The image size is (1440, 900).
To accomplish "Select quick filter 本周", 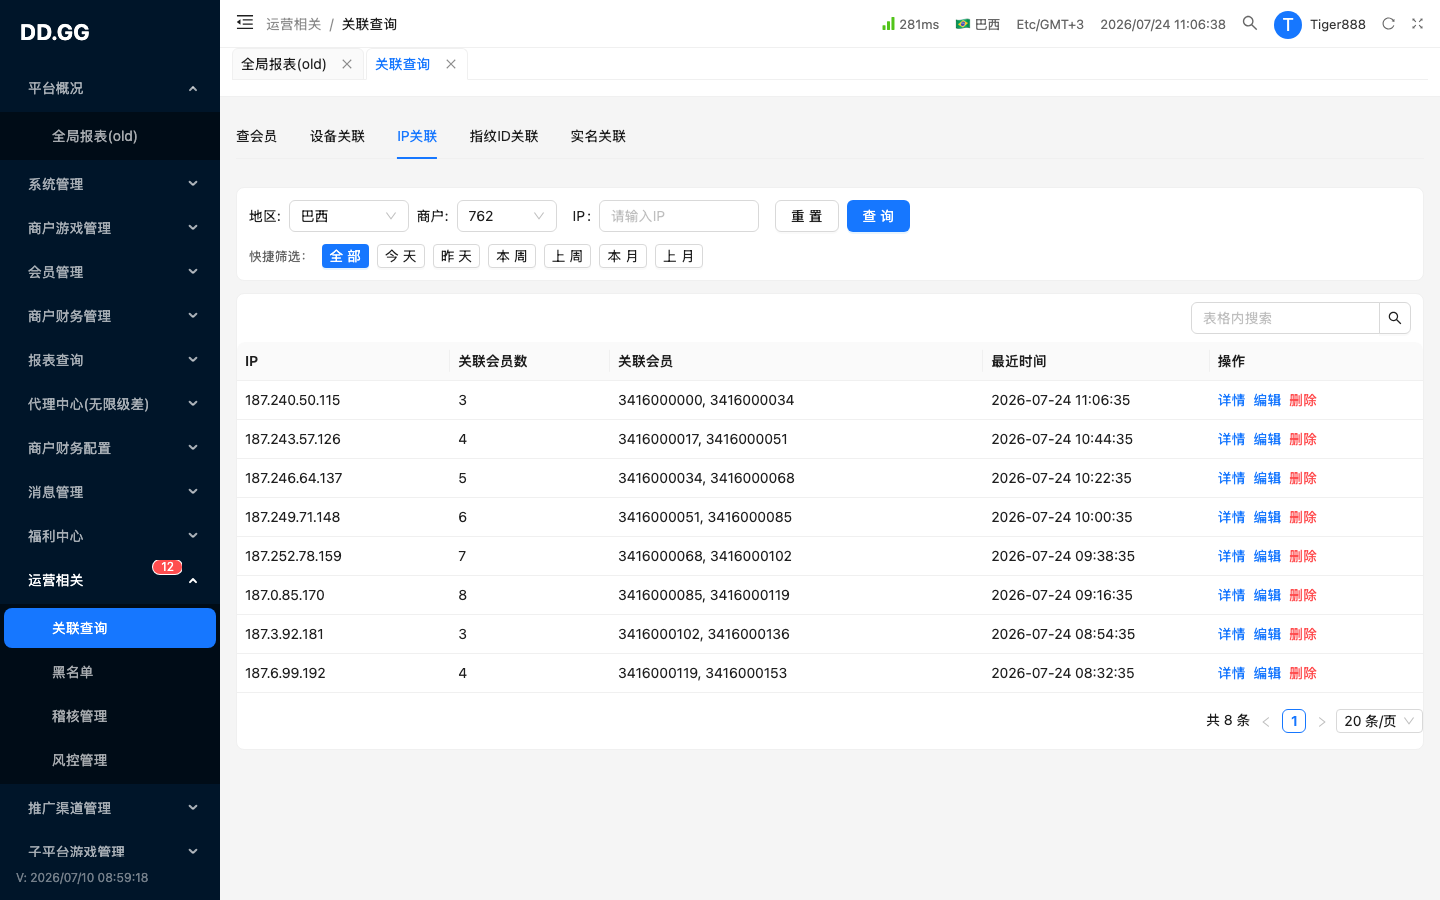I will (x=512, y=256).
